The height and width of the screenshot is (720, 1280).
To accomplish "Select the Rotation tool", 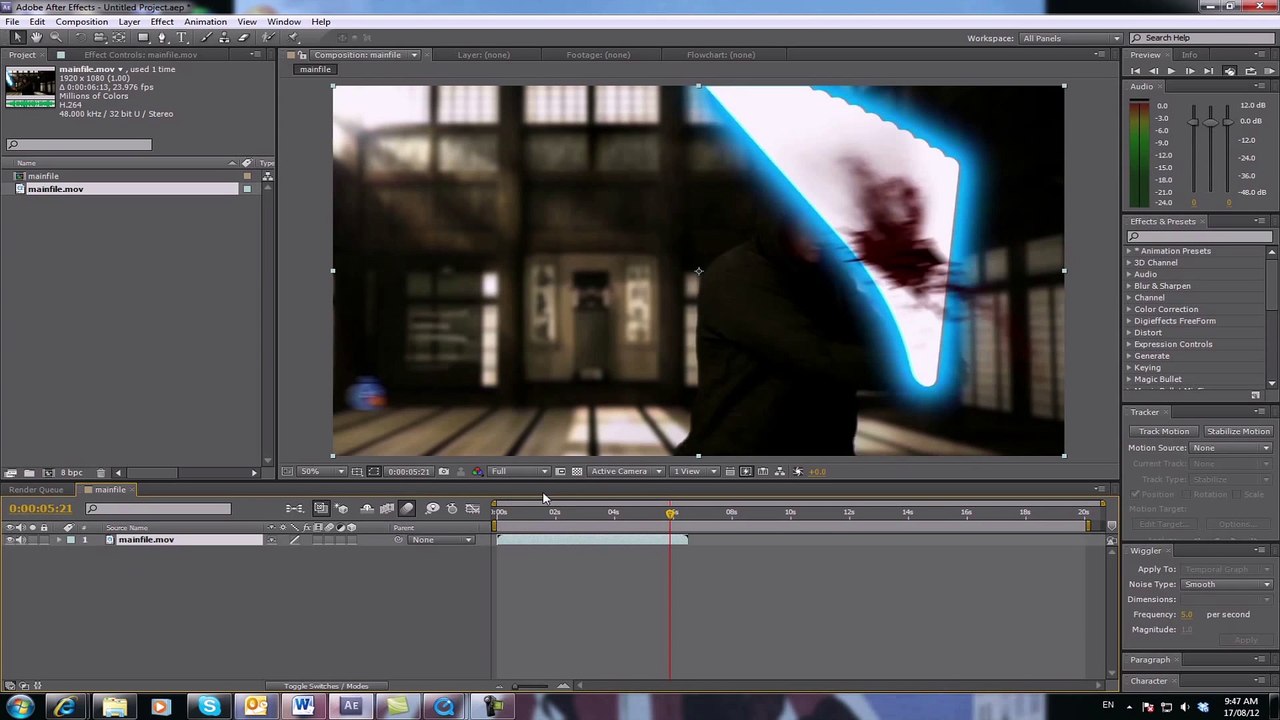I will click(81, 38).
